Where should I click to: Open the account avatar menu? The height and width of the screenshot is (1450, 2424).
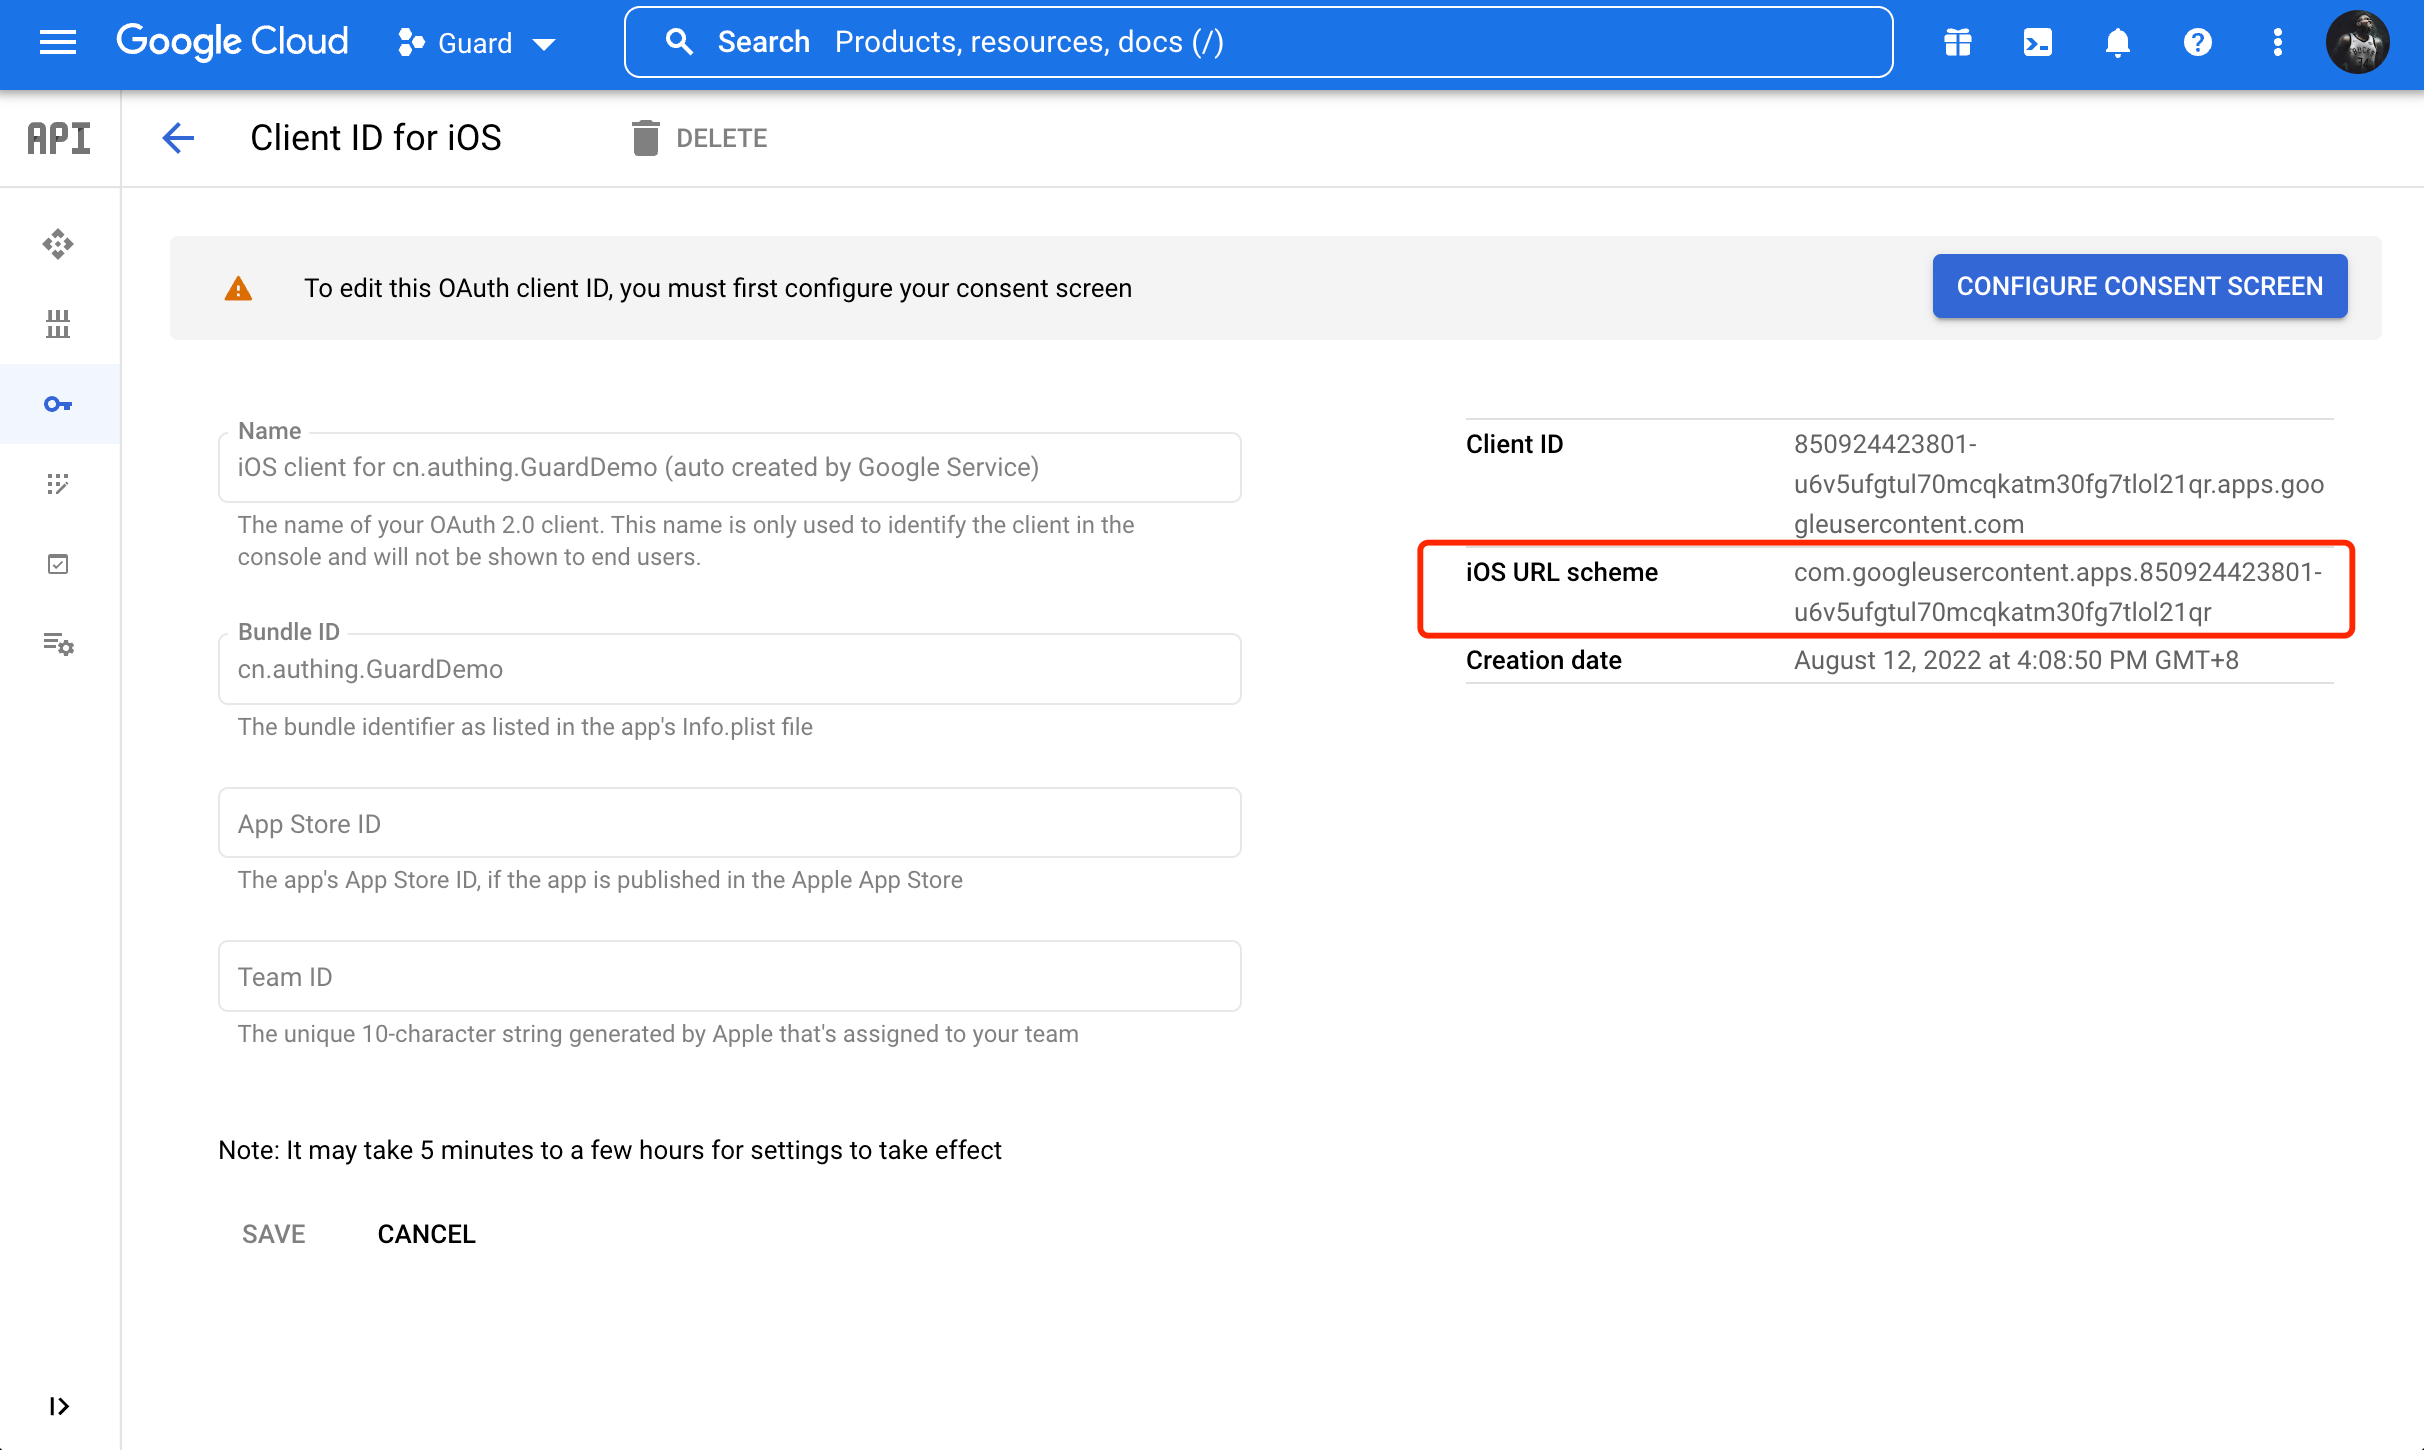[x=2357, y=42]
